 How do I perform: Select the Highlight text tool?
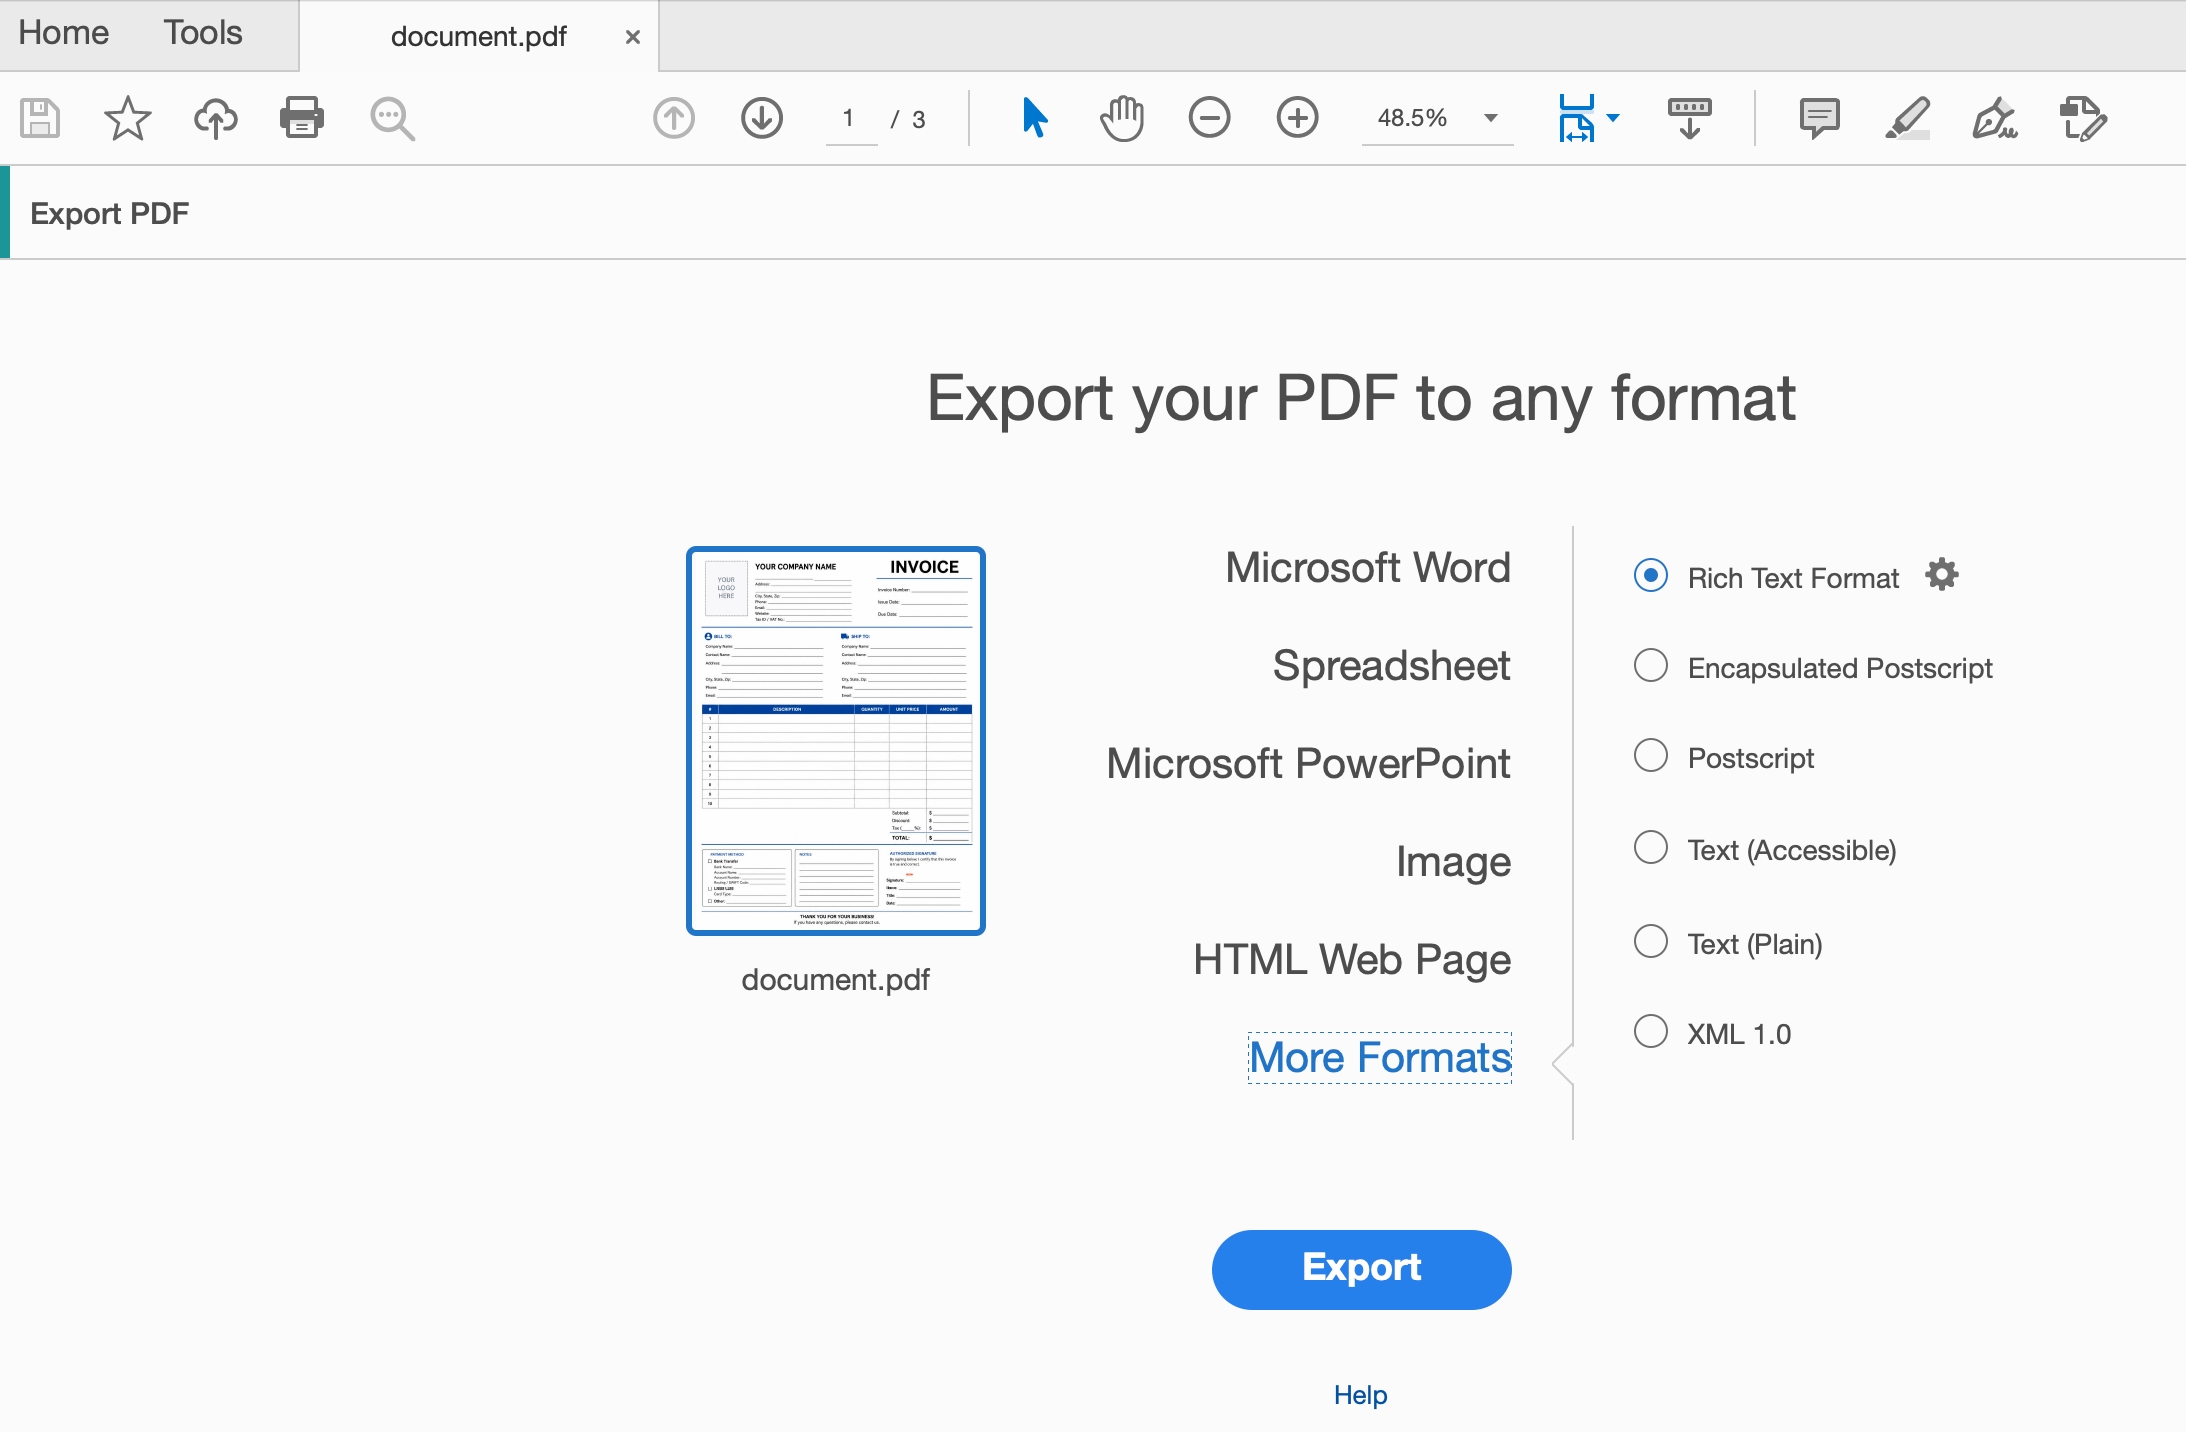[x=1908, y=118]
